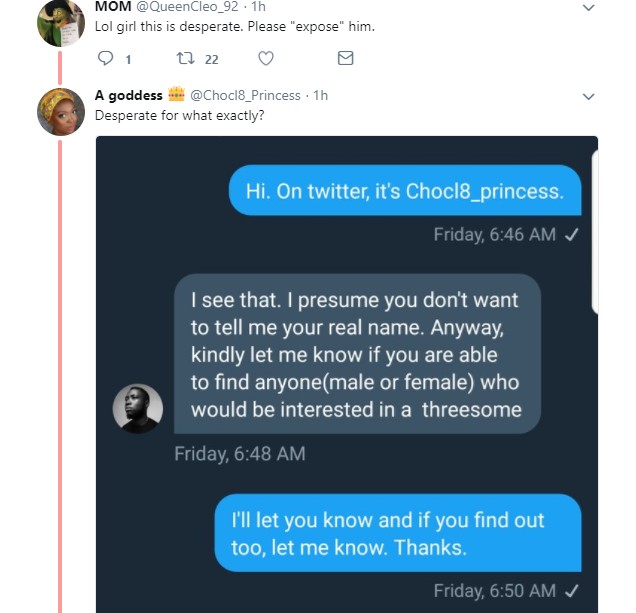Image resolution: width=636 pixels, height=613 pixels.
Task: Open A goddess's profile avatar picture
Action: pyautogui.click(x=60, y=111)
